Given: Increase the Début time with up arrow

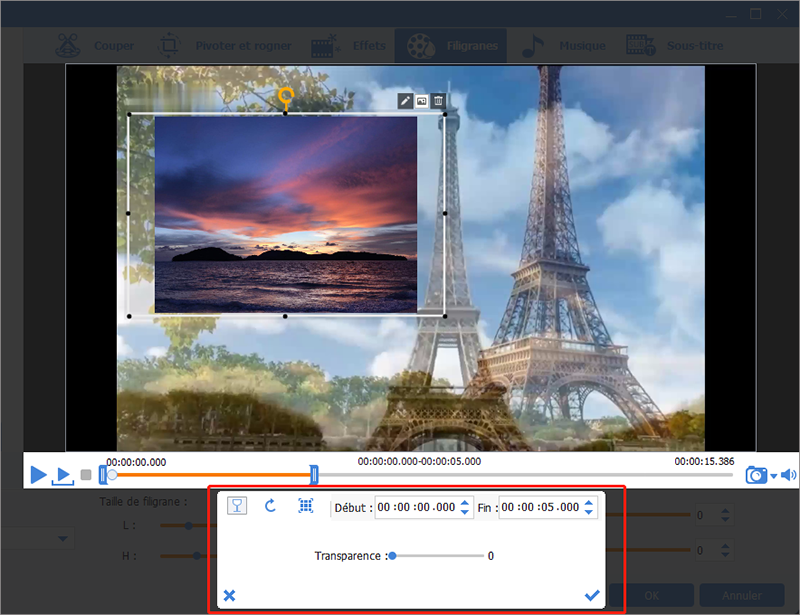Looking at the screenshot, I should pos(464,502).
